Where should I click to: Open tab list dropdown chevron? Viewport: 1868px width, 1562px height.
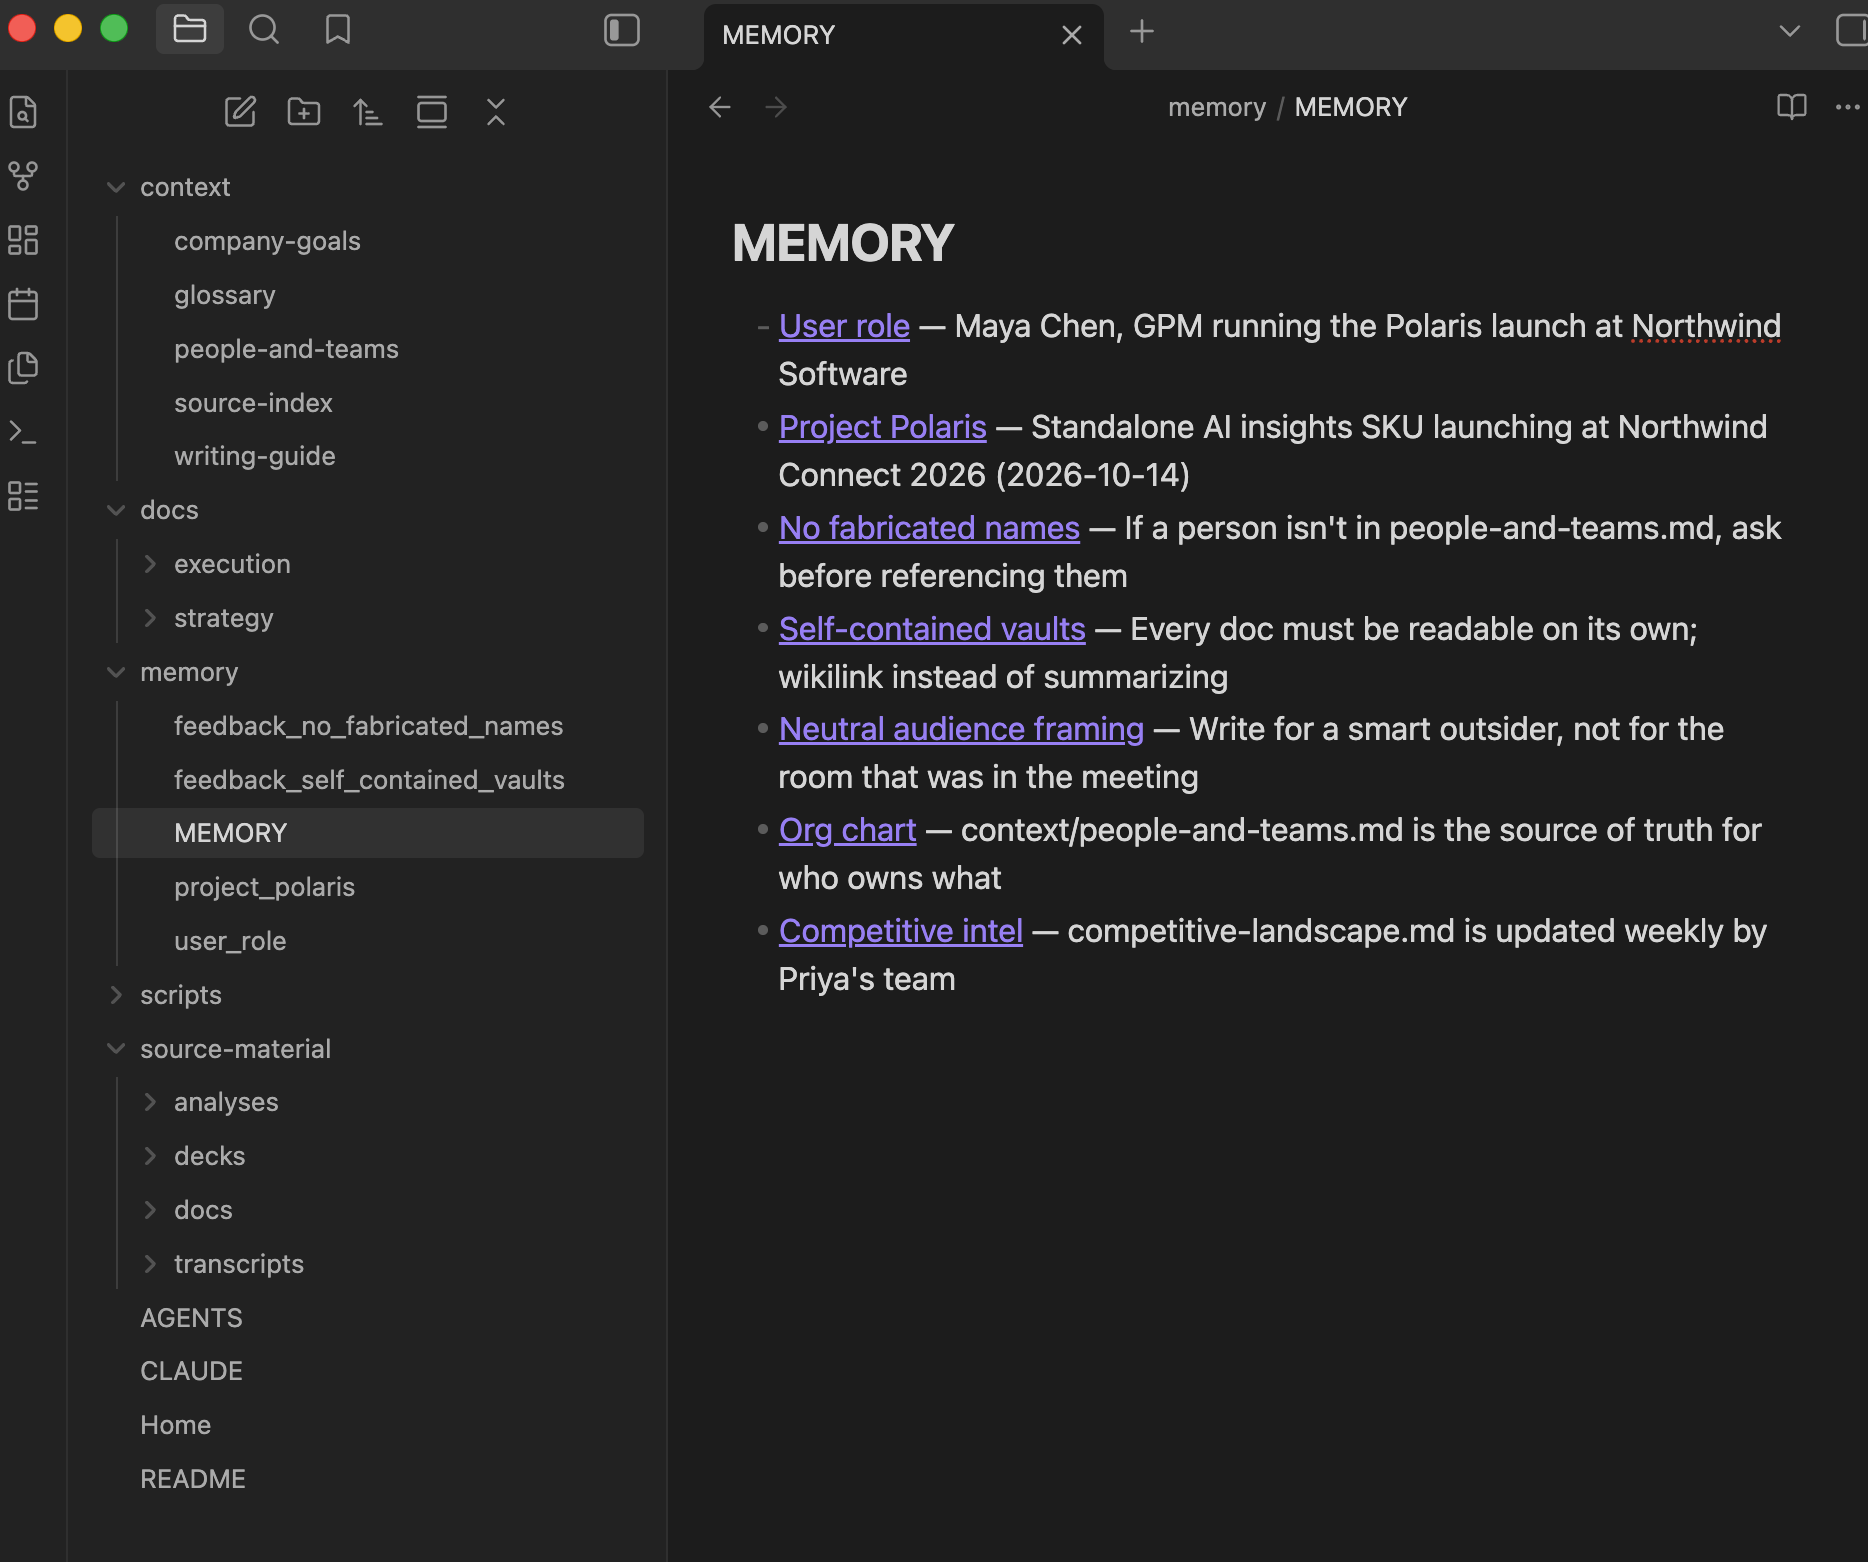(1790, 32)
